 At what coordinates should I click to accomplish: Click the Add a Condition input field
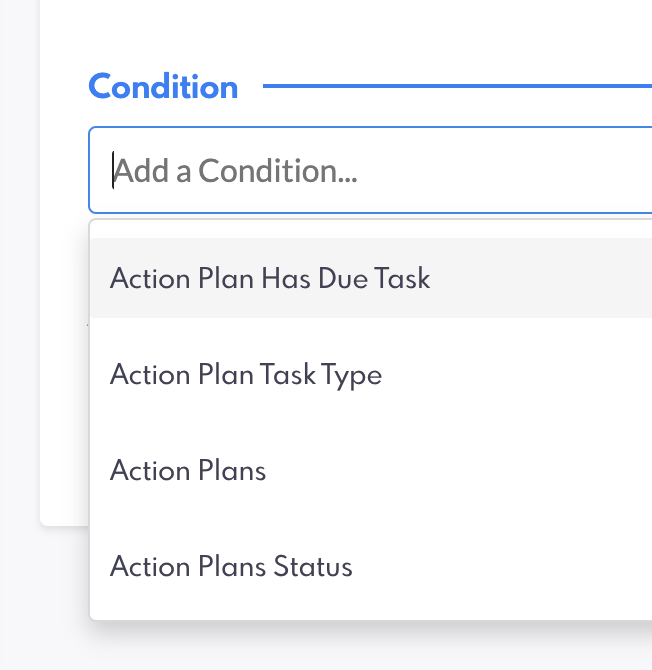[x=370, y=171]
